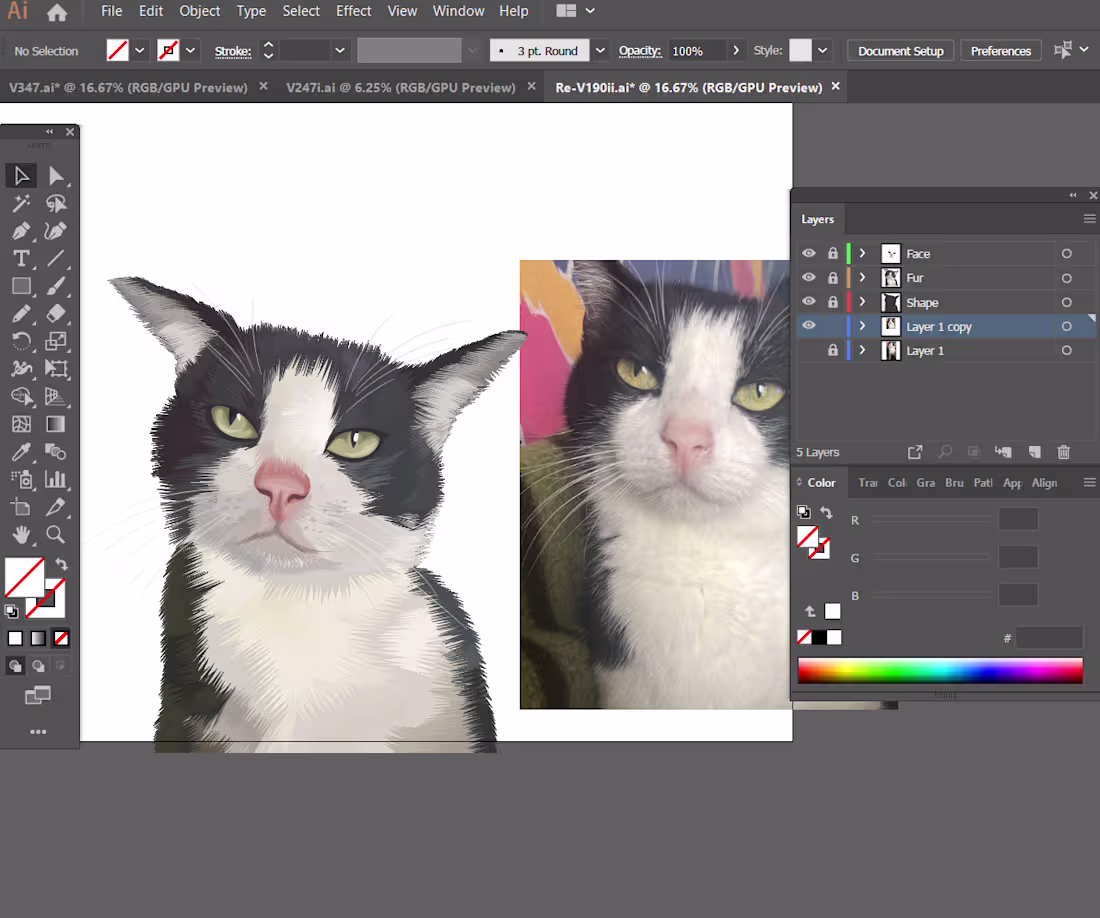Delete the selected layer with the trash icon
Image resolution: width=1100 pixels, height=918 pixels.
tap(1063, 452)
